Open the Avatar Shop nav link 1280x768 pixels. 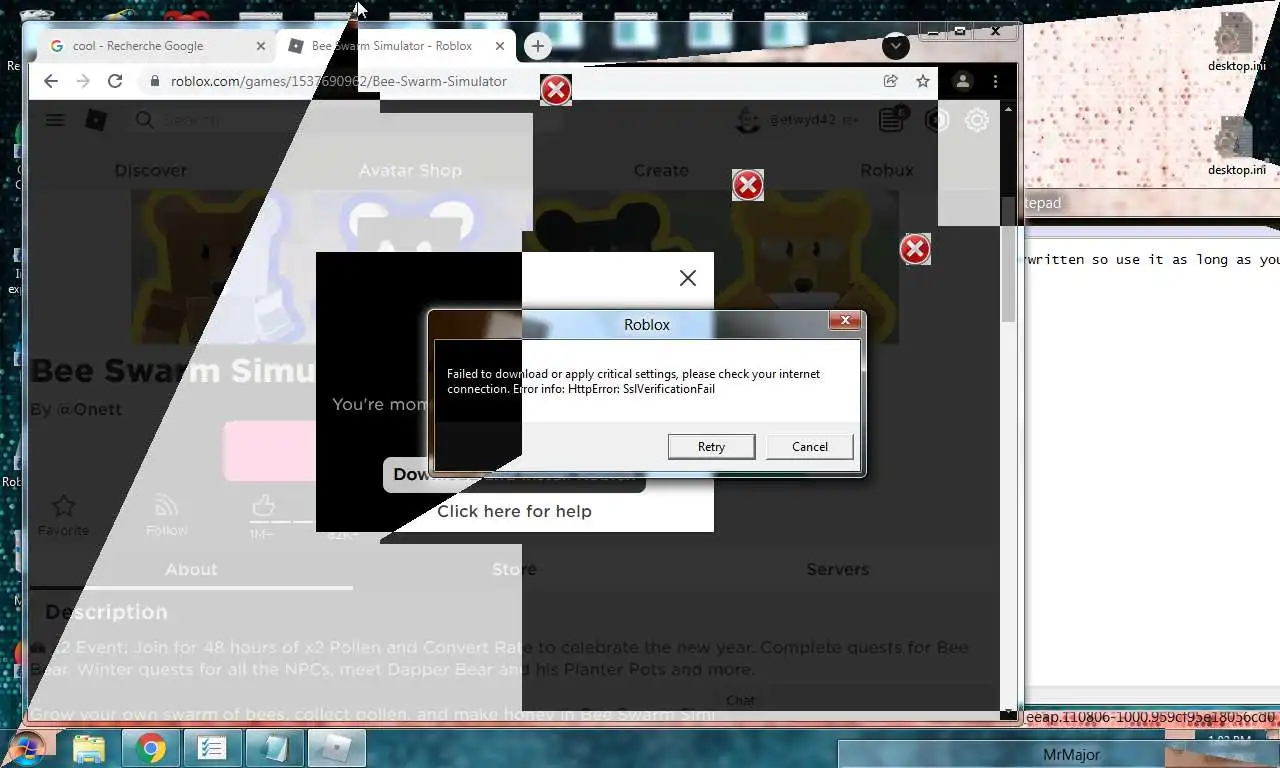pyautogui.click(x=410, y=170)
